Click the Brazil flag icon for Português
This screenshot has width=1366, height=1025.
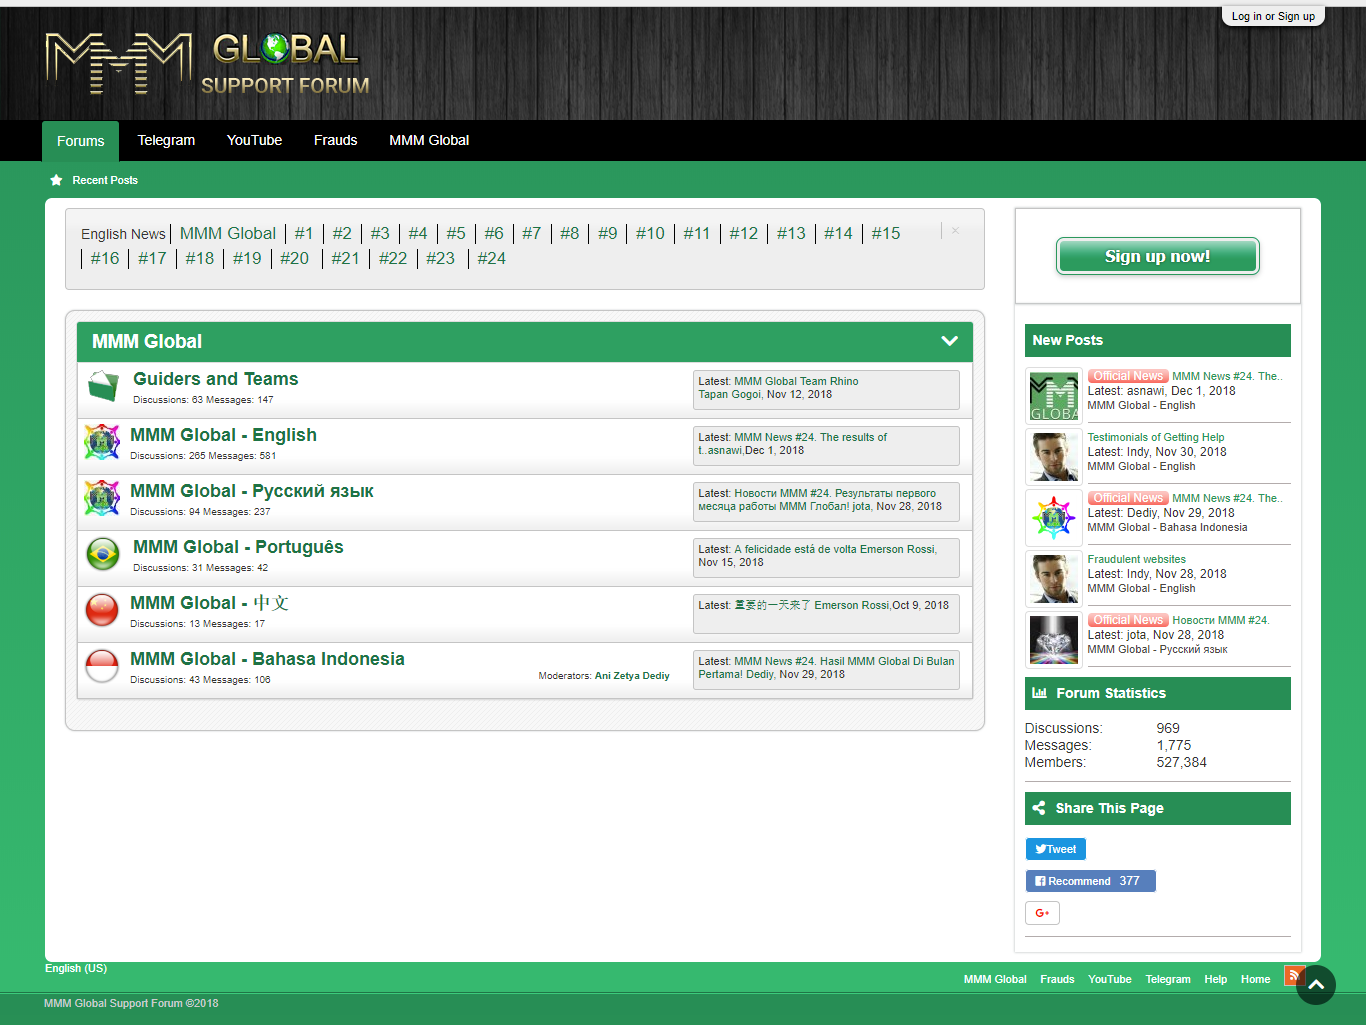click(x=103, y=553)
